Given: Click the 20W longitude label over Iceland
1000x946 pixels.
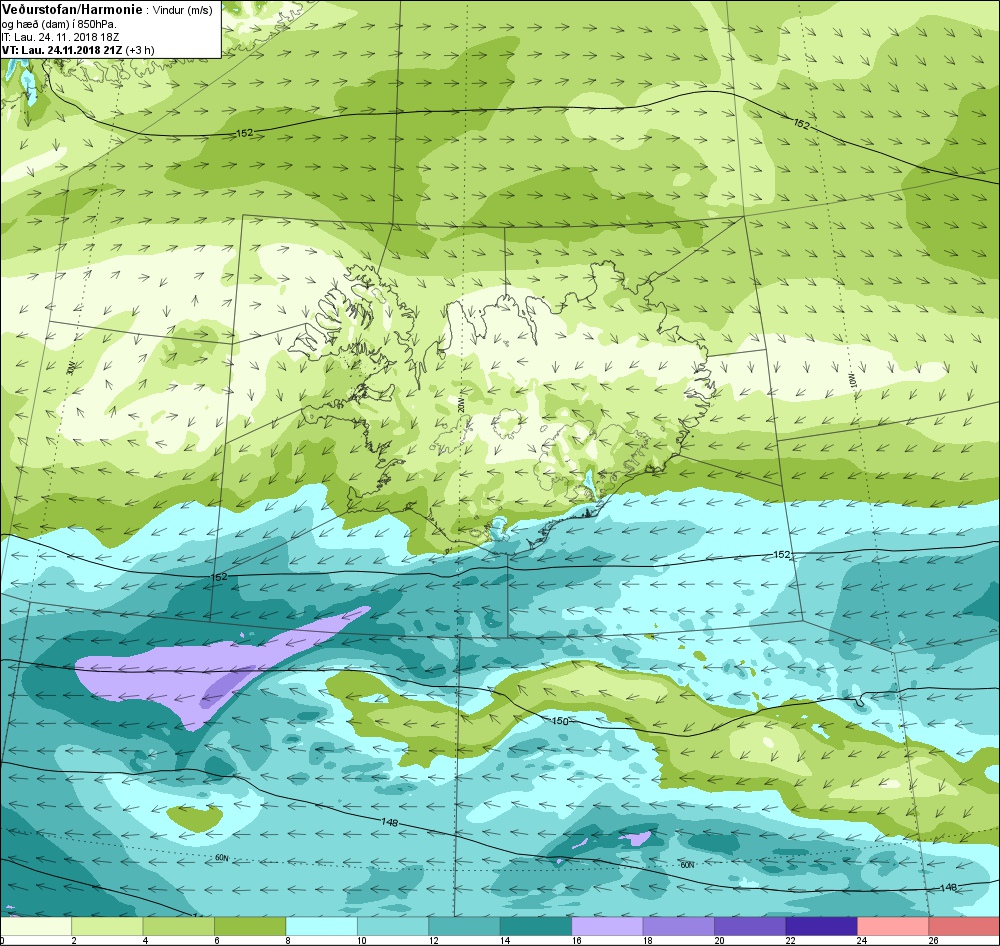Looking at the screenshot, I should pyautogui.click(x=460, y=406).
